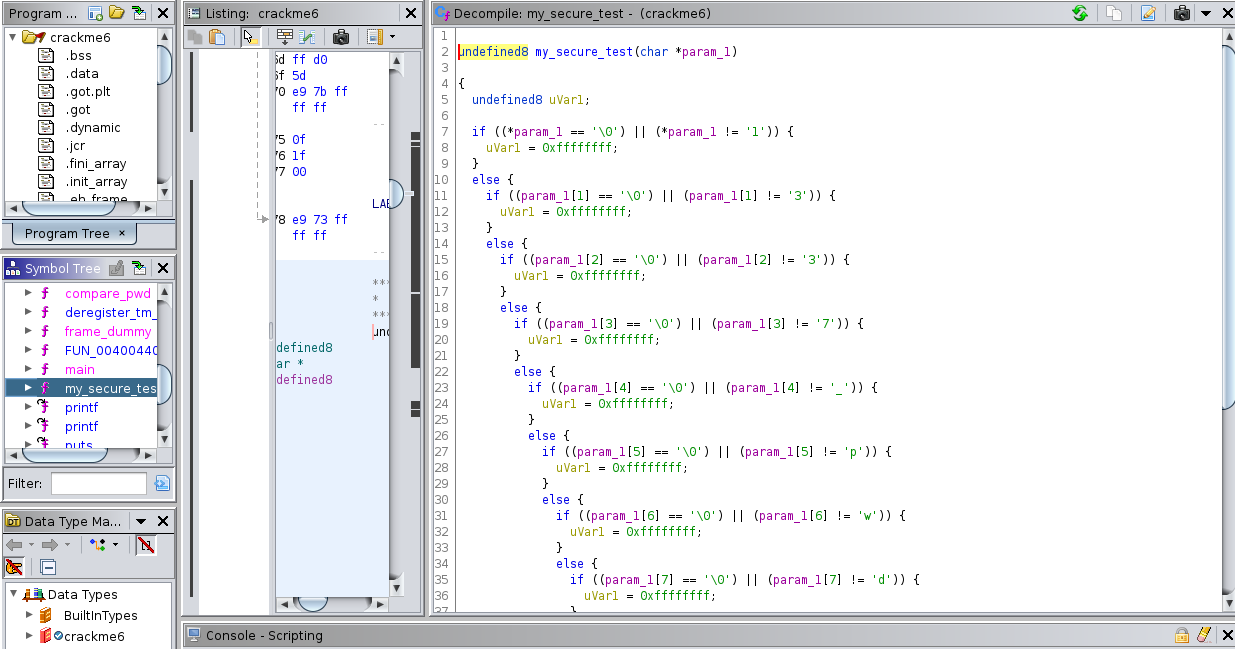
Task: Select the .data section
Action: pos(82,73)
